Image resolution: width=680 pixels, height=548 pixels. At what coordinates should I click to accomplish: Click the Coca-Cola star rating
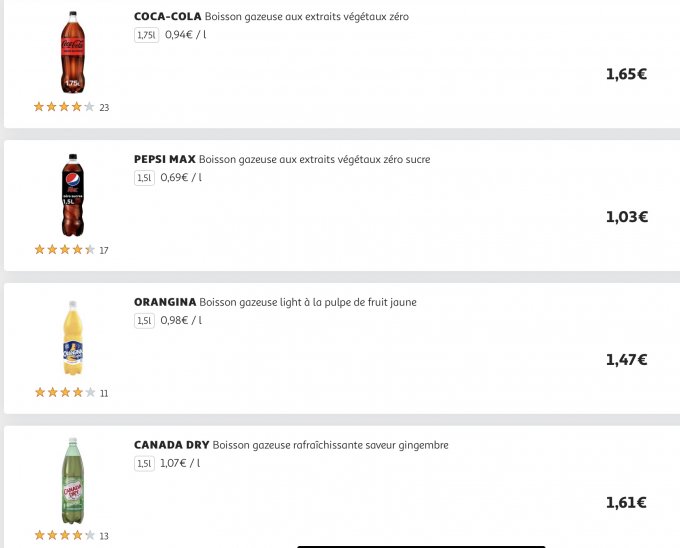click(x=64, y=107)
